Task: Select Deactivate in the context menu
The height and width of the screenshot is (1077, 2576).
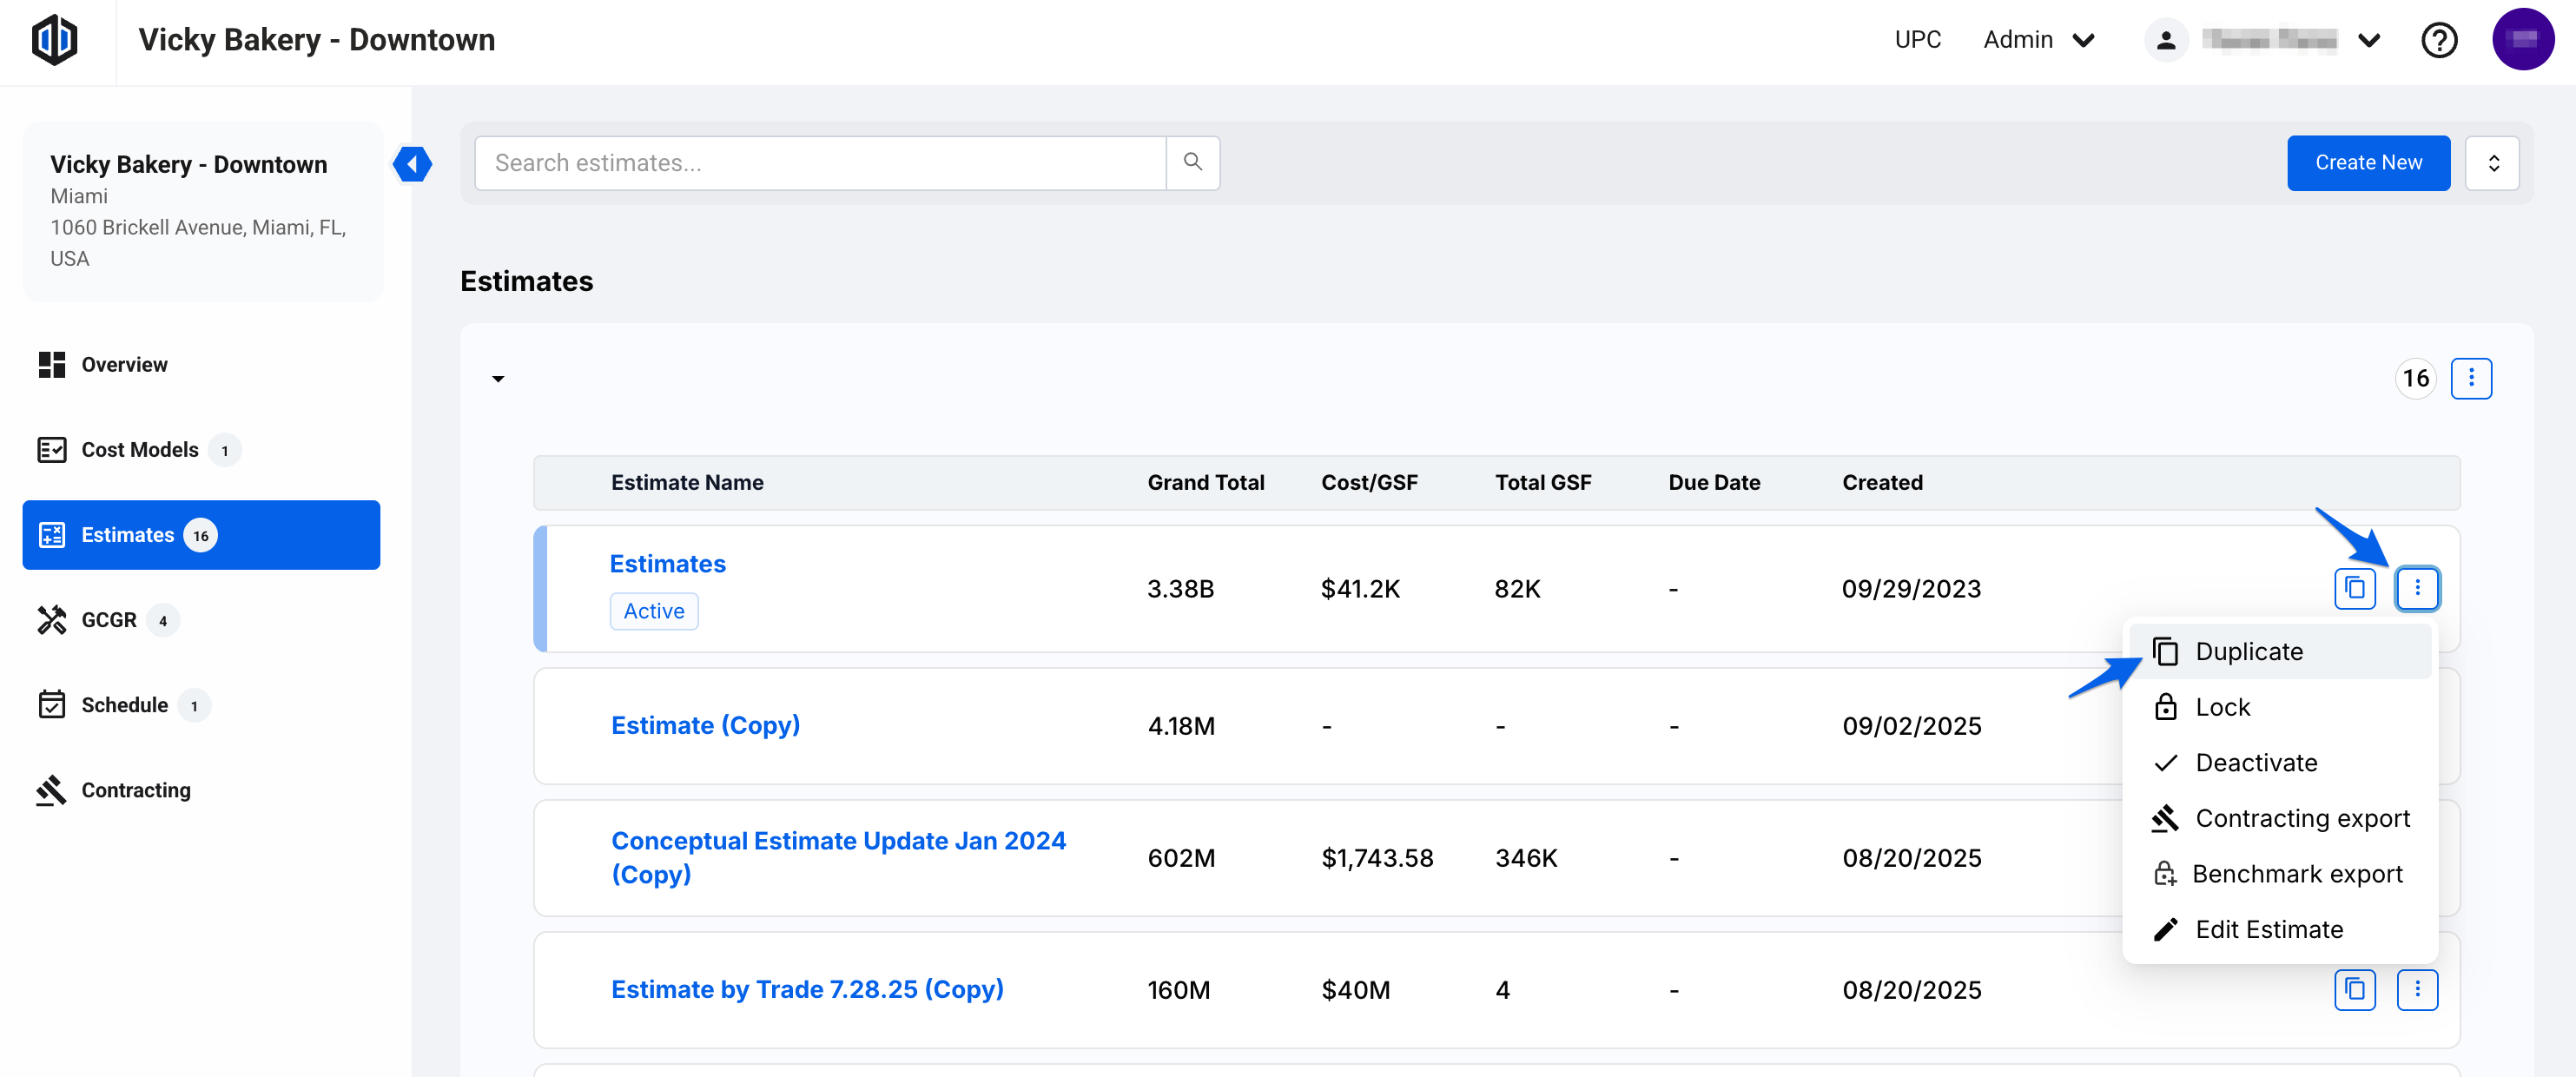Action: coord(2255,763)
